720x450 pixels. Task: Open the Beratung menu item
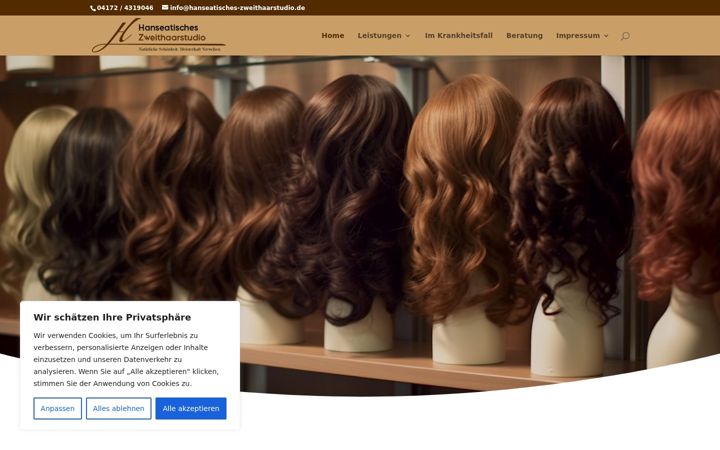coord(524,35)
